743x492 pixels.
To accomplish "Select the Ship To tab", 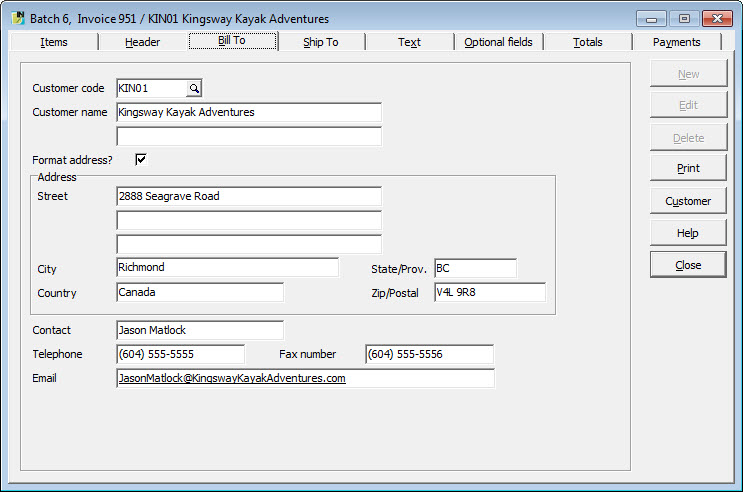I will [321, 42].
